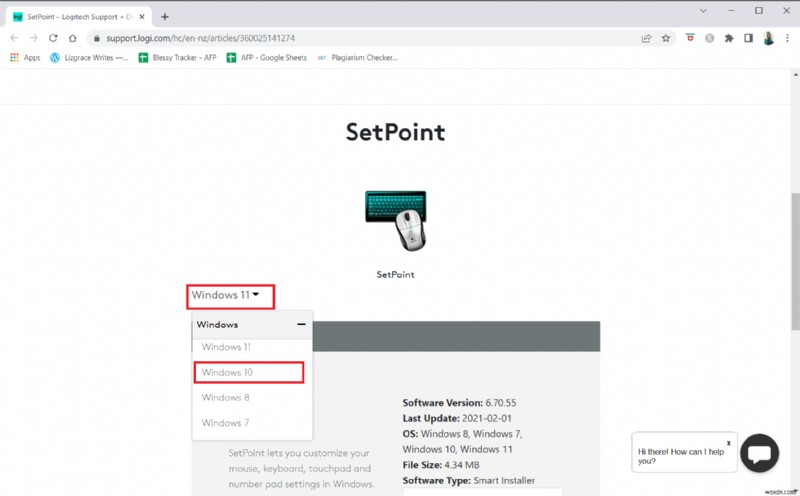This screenshot has height=496, width=800.
Task: Toggle the browser side panel icon
Action: pyautogui.click(x=749, y=38)
